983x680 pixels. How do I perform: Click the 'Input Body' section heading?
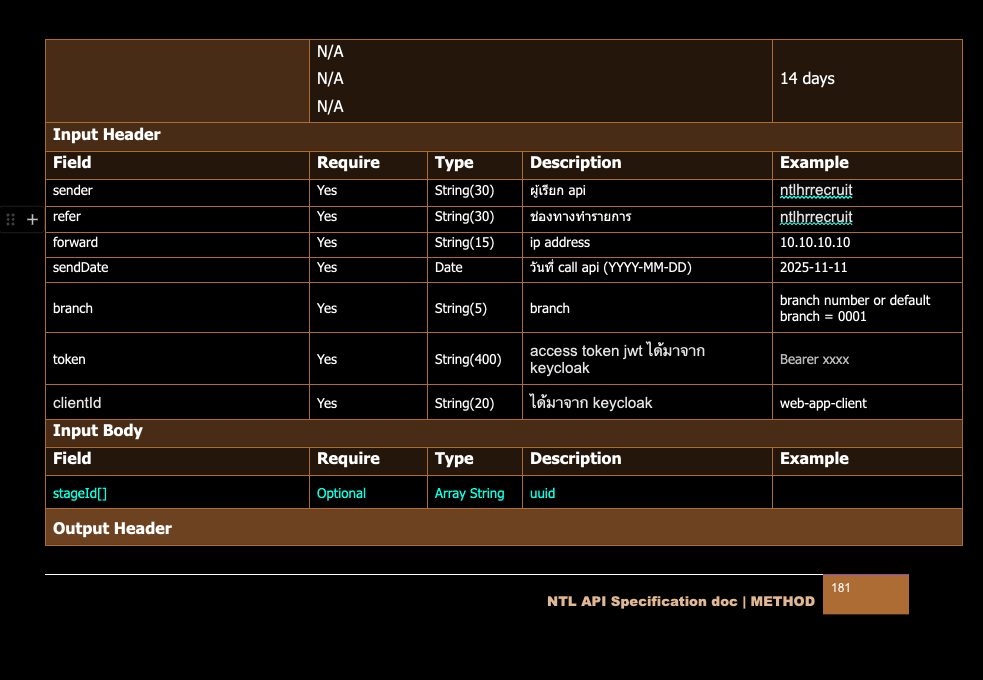click(x=98, y=431)
